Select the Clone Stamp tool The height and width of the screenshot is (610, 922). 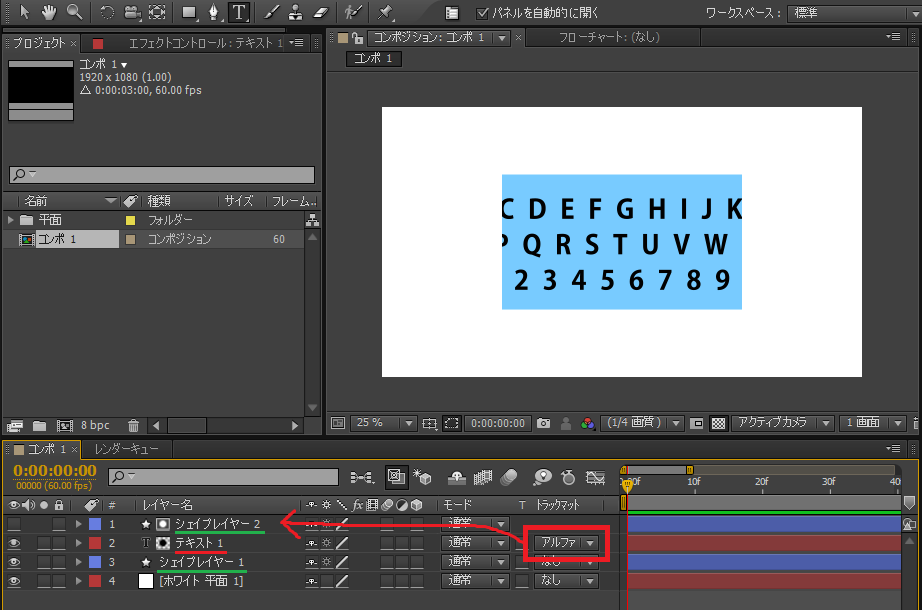coord(296,12)
